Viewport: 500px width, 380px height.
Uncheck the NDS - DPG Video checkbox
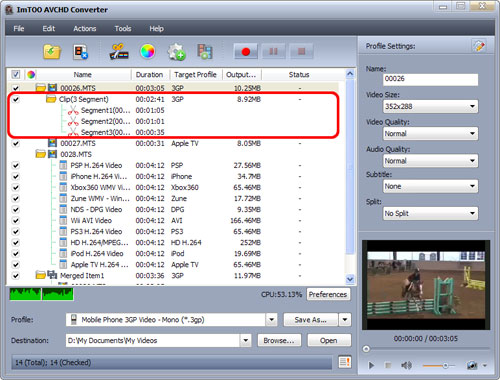point(16,209)
